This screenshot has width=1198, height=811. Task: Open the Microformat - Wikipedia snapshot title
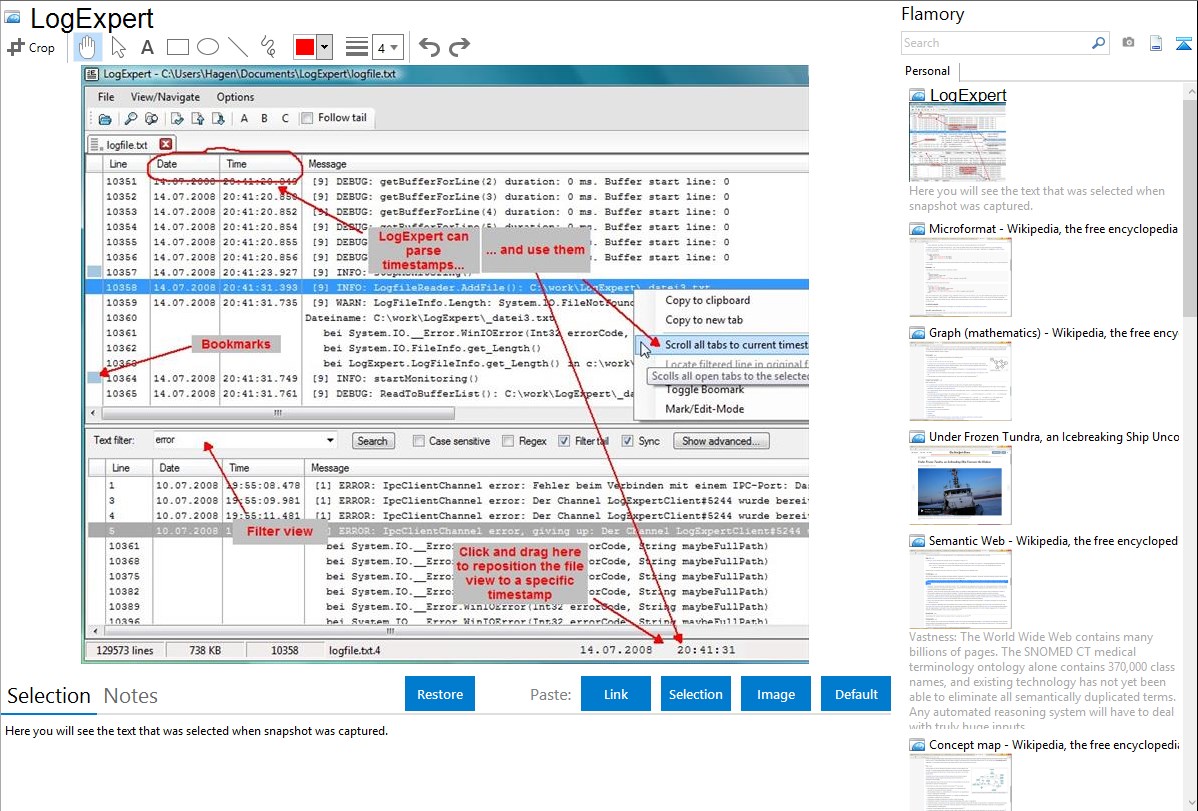coord(1053,229)
